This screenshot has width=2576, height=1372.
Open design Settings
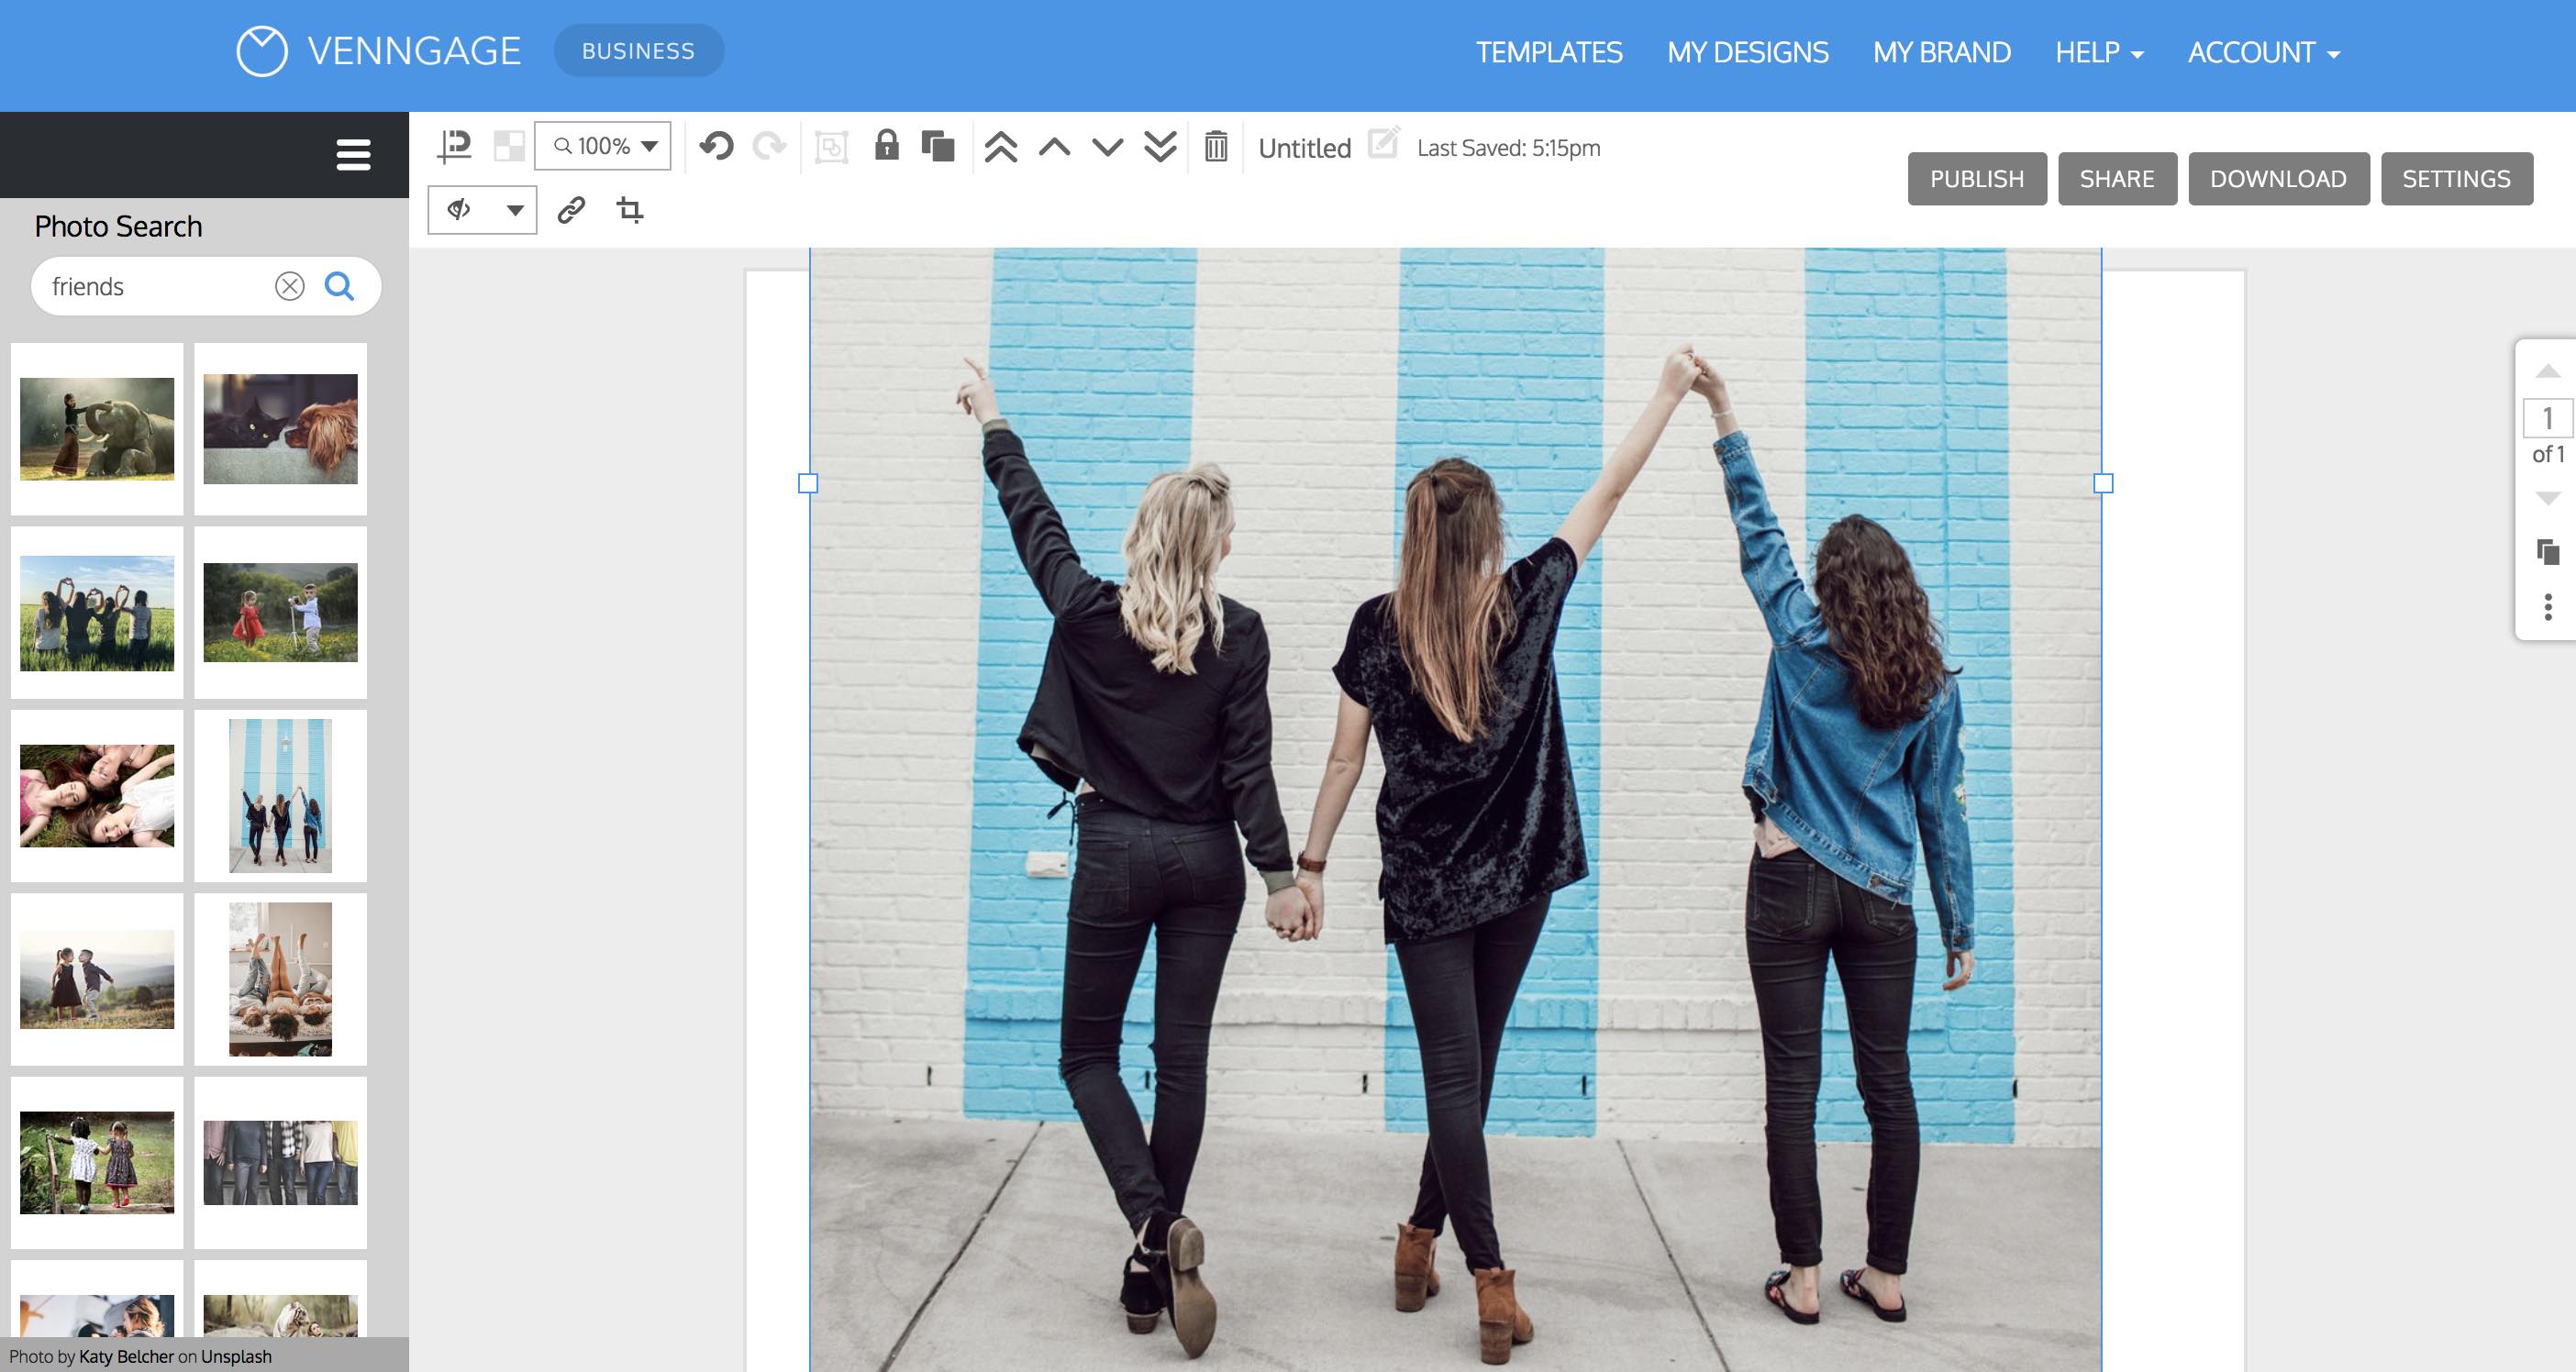(2457, 179)
